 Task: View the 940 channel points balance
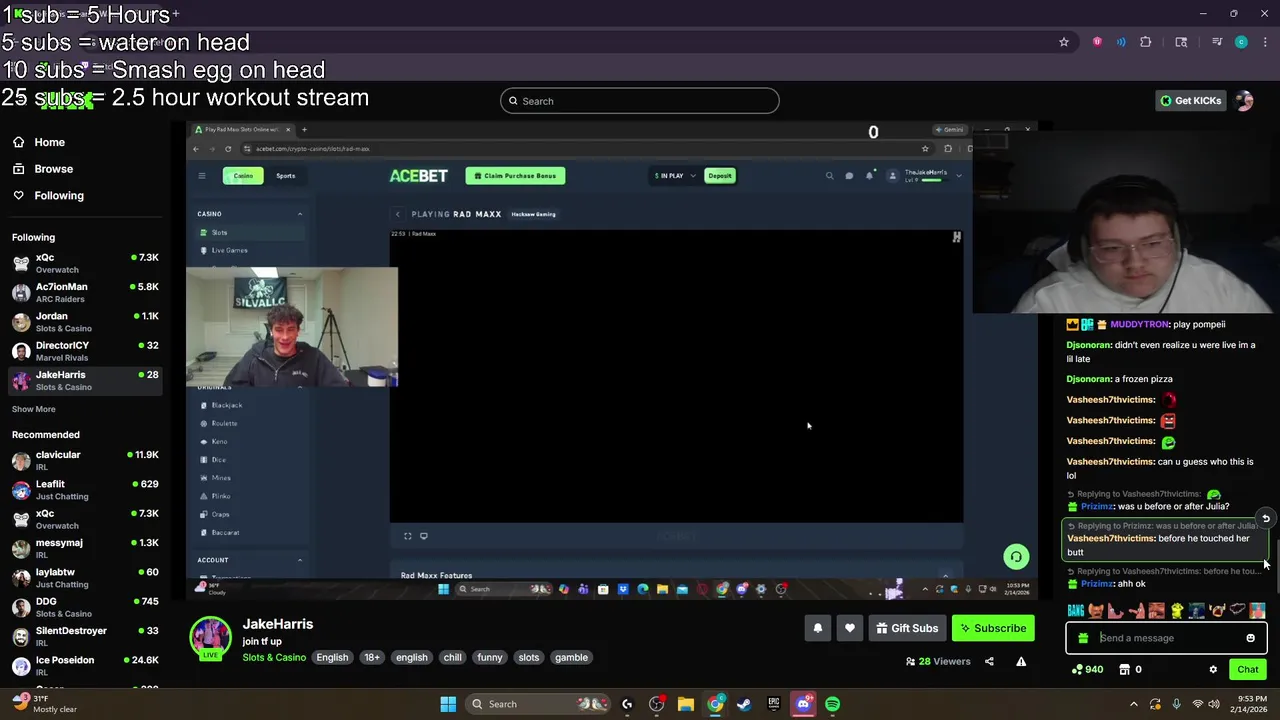click(1087, 669)
